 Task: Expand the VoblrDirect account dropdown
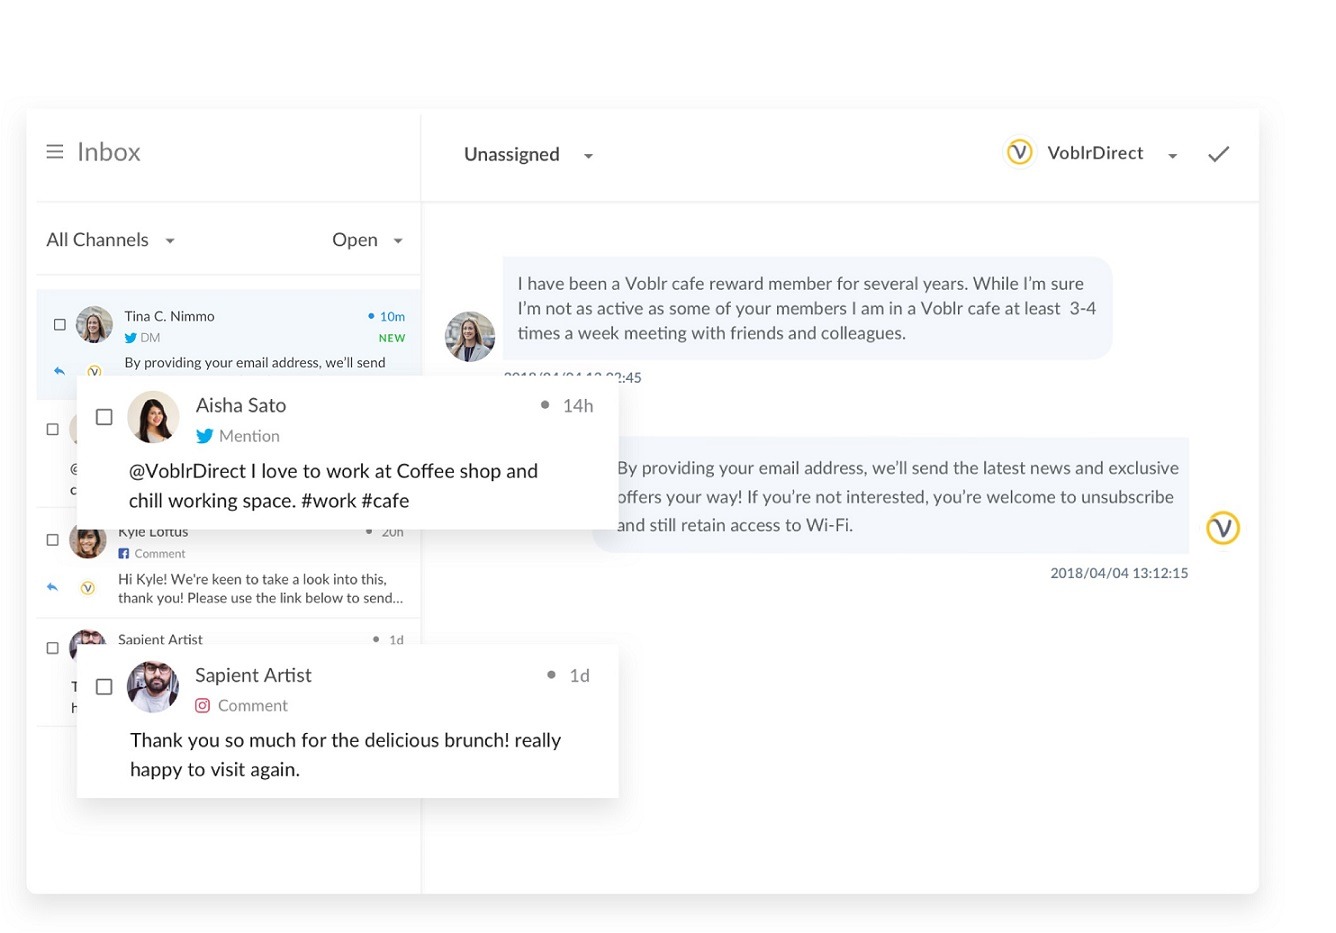[1112, 153]
